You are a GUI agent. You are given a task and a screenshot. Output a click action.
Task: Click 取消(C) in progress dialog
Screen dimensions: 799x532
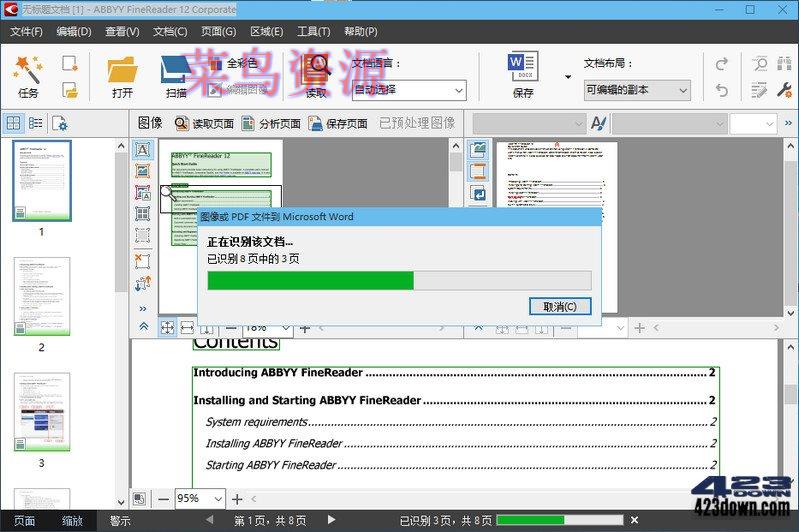(560, 307)
